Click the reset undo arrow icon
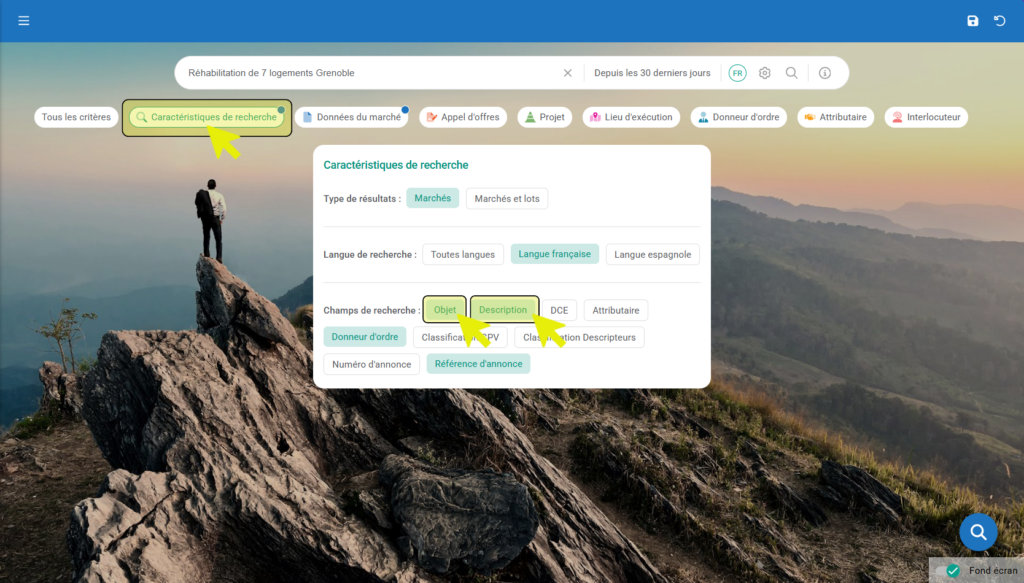Image resolution: width=1024 pixels, height=583 pixels. 999,21
